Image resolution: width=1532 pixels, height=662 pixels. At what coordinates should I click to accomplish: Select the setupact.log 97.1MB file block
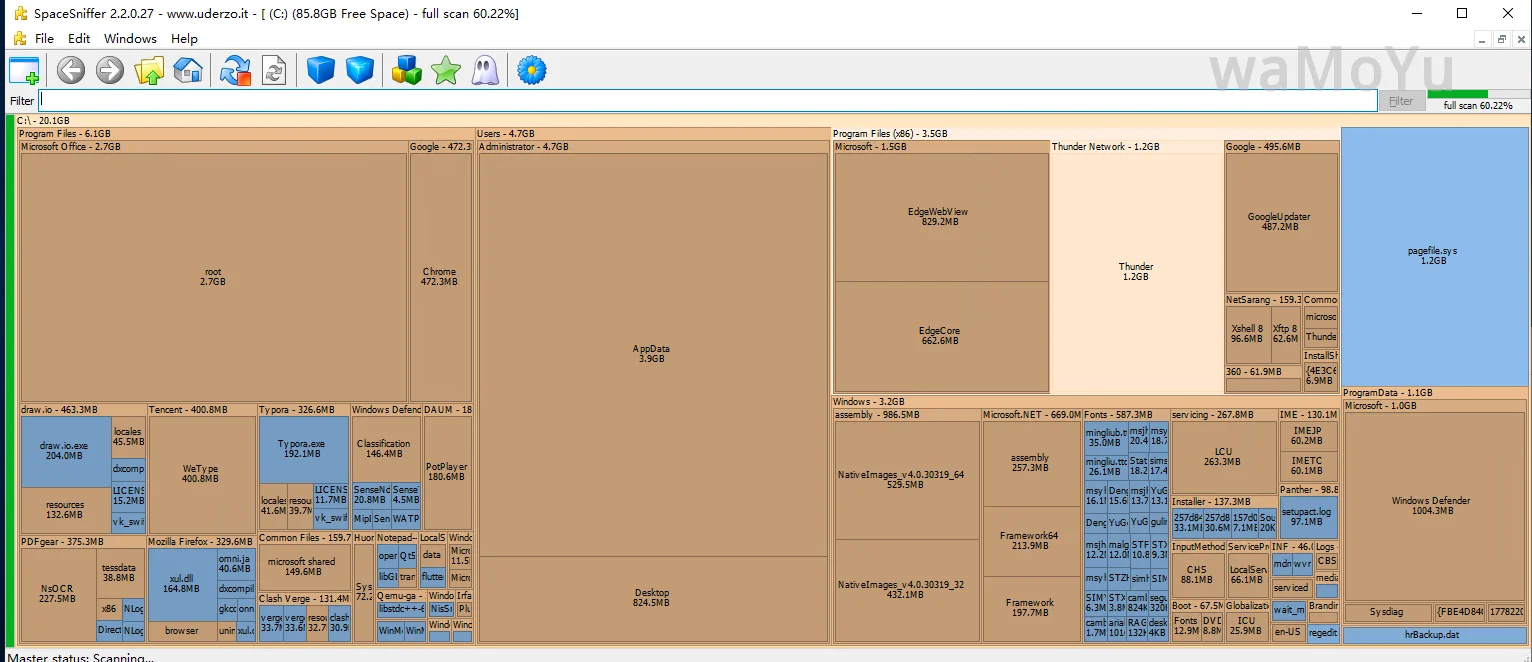tap(1307, 517)
